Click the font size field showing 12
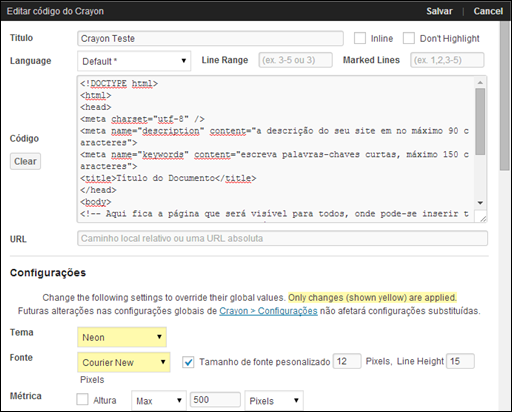Screen dimensions: 512x412 coord(347,361)
